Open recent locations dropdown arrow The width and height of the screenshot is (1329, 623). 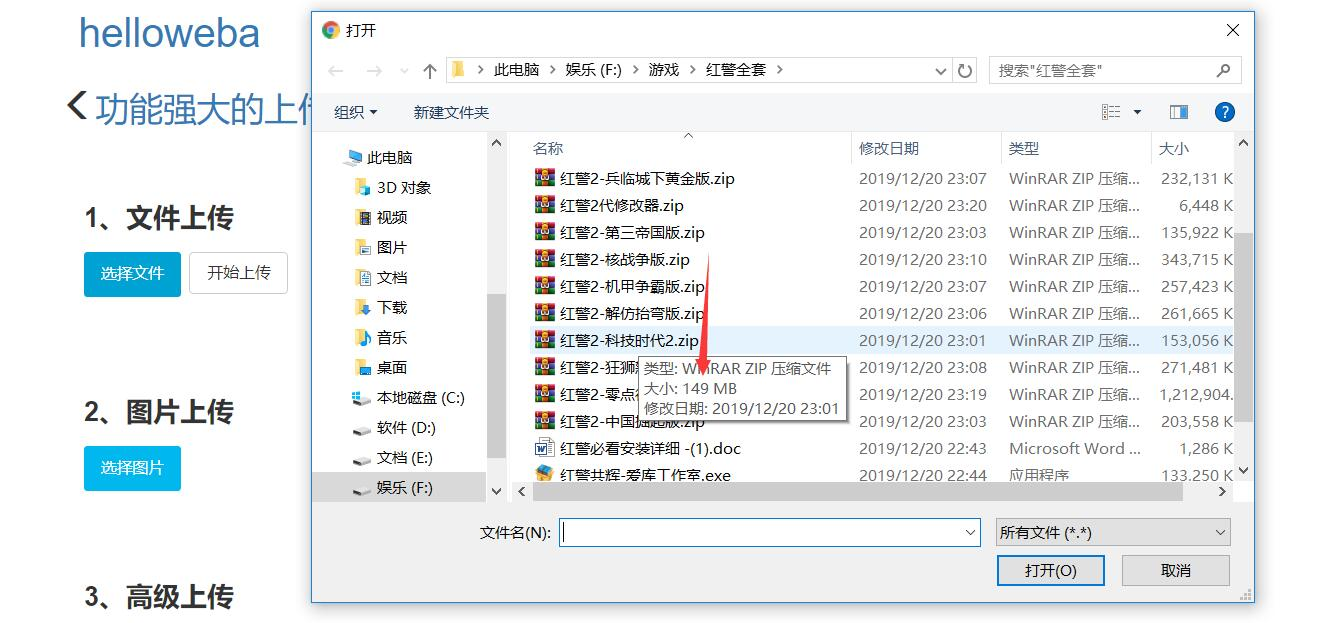tap(404, 71)
